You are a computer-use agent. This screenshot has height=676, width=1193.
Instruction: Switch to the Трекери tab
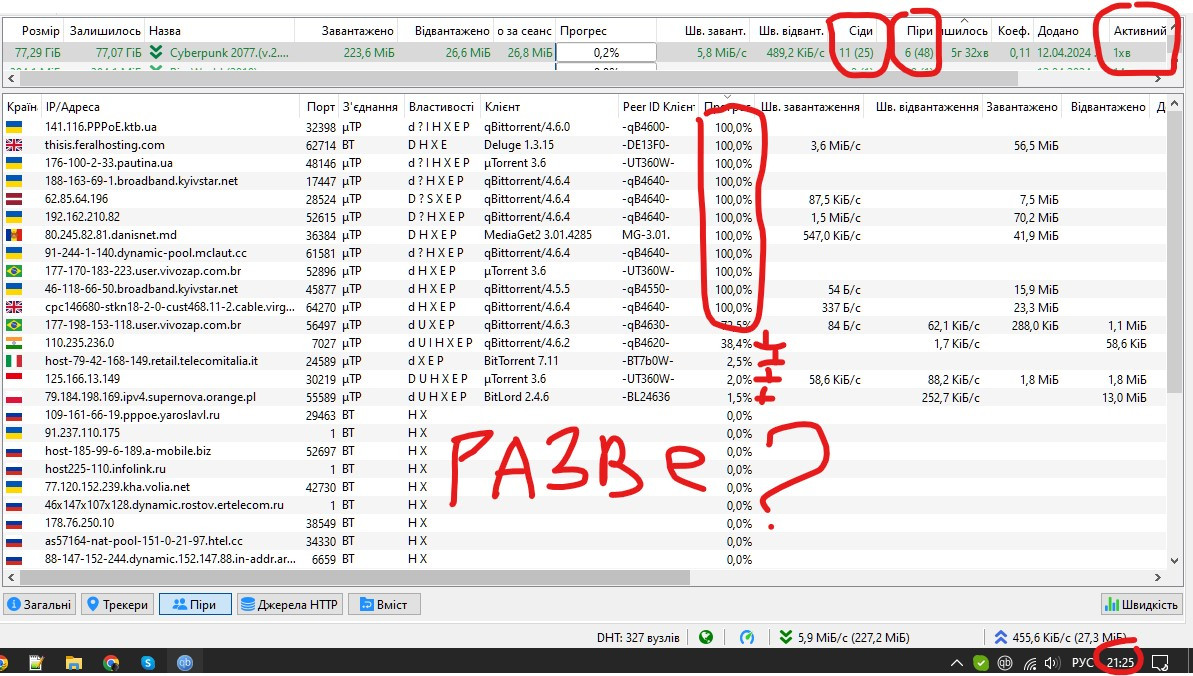click(x=118, y=604)
